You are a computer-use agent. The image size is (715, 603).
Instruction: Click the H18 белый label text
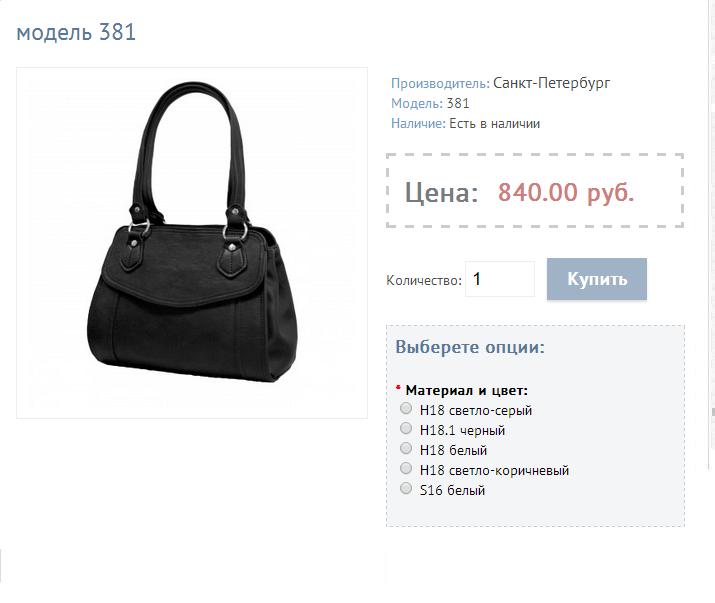tap(453, 451)
